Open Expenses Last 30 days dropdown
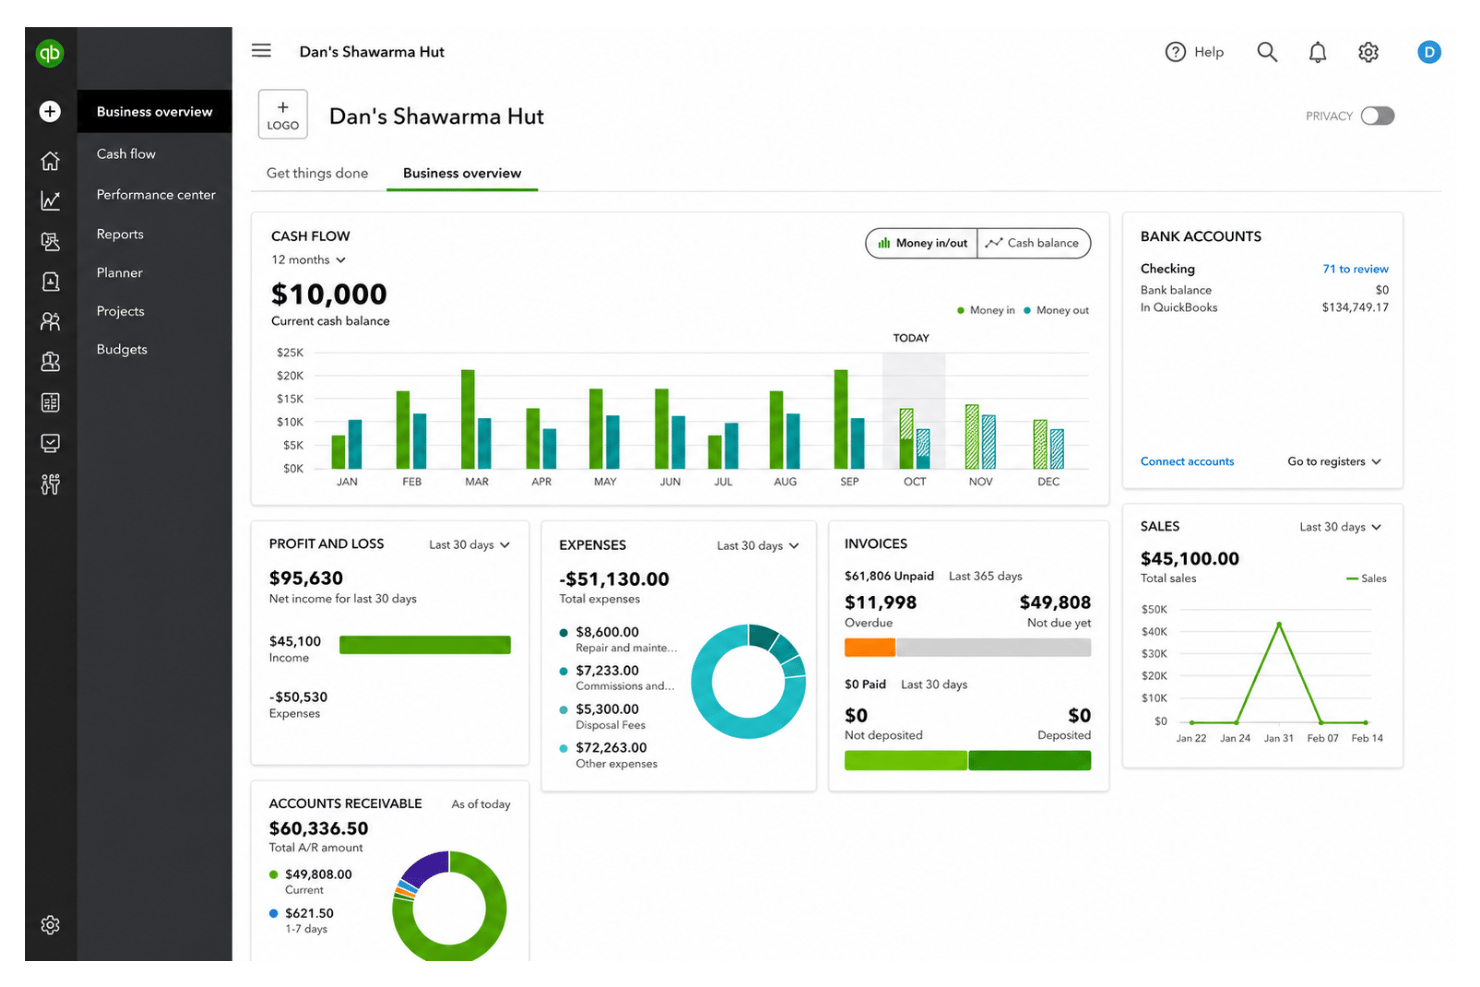Screen dimensions: 1480x987 coord(758,546)
